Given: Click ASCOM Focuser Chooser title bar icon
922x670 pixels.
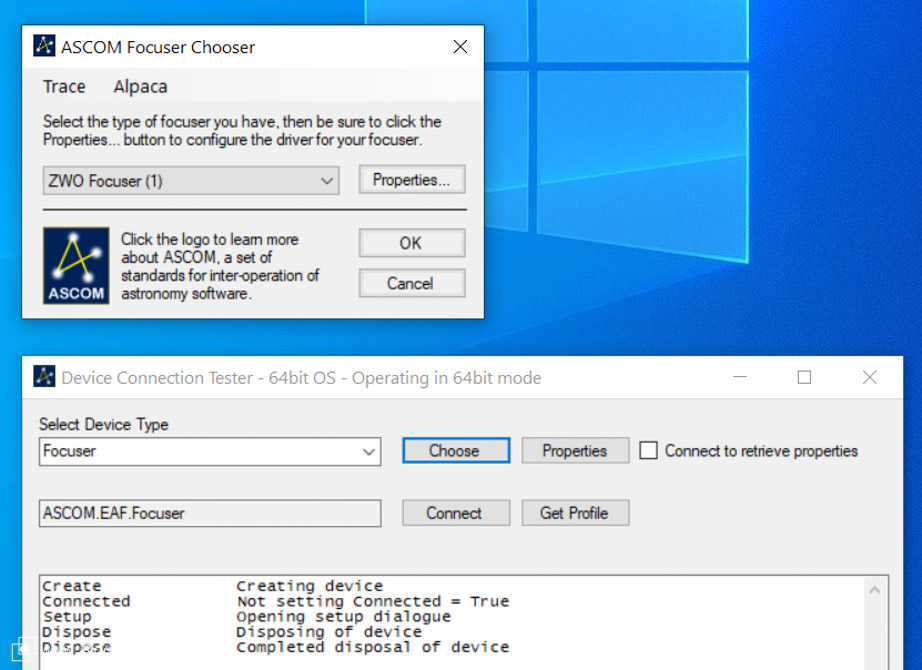Looking at the screenshot, I should (x=44, y=46).
